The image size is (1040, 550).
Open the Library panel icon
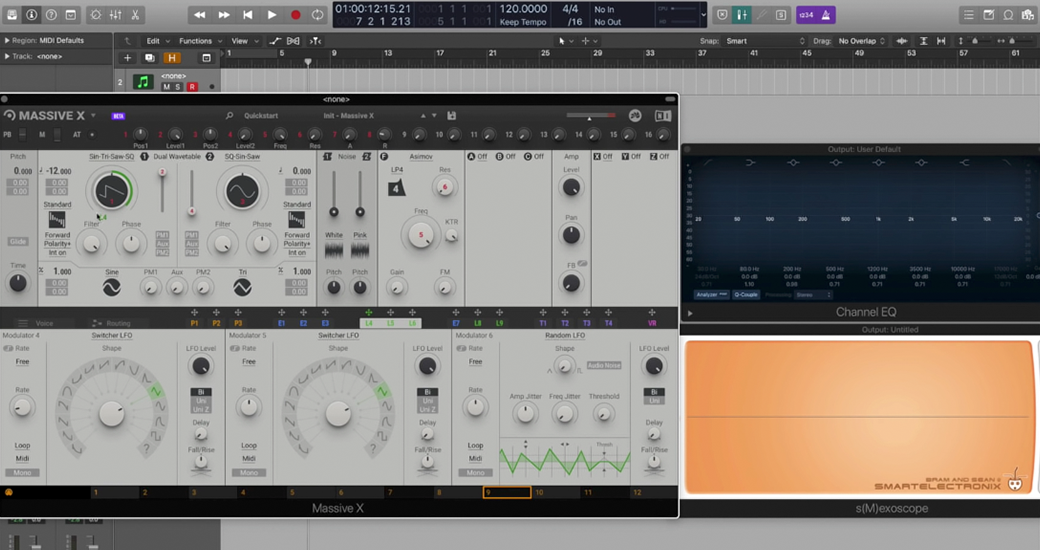pos(11,15)
